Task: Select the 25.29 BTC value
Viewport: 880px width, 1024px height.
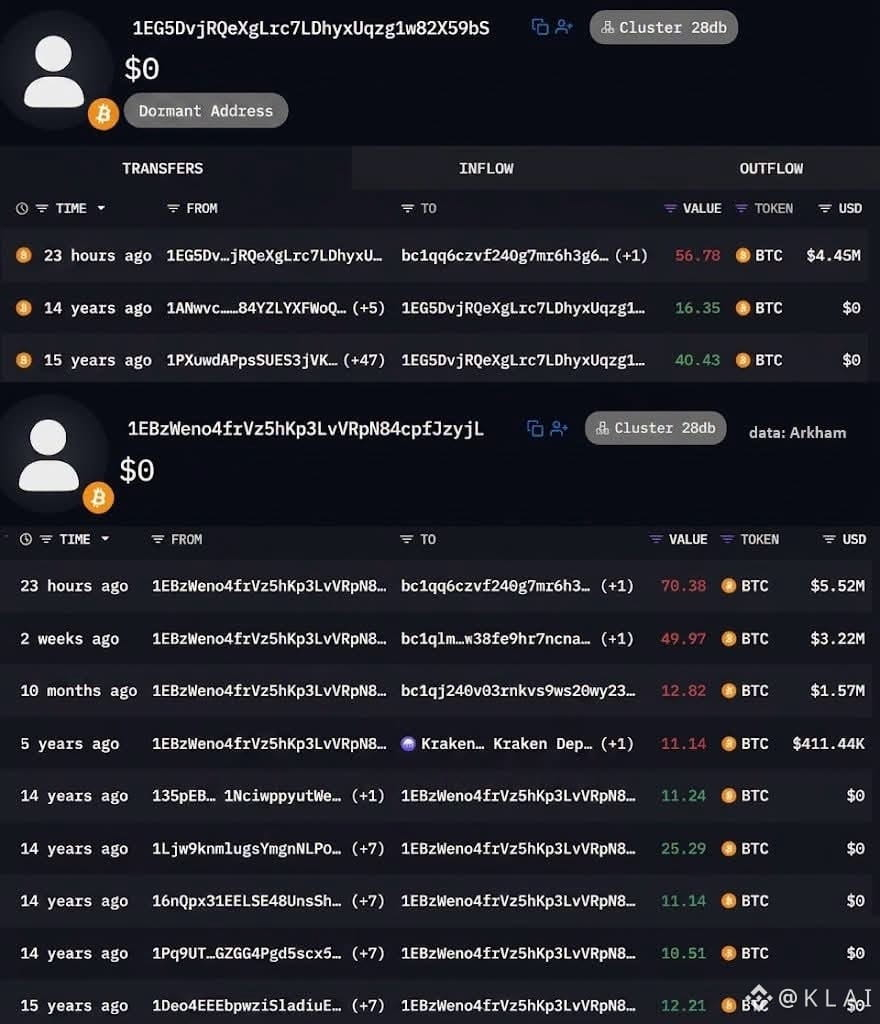Action: [x=683, y=848]
